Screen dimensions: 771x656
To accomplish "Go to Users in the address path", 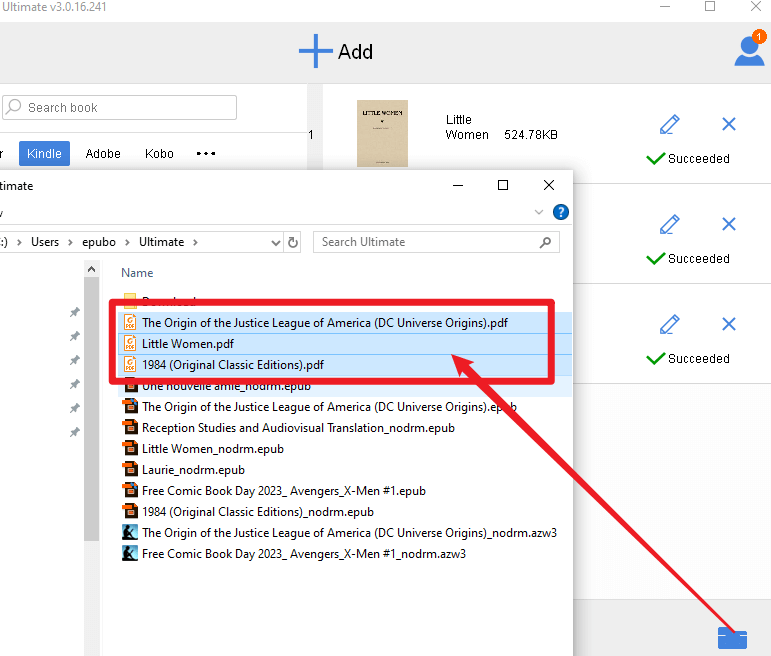I will (45, 242).
